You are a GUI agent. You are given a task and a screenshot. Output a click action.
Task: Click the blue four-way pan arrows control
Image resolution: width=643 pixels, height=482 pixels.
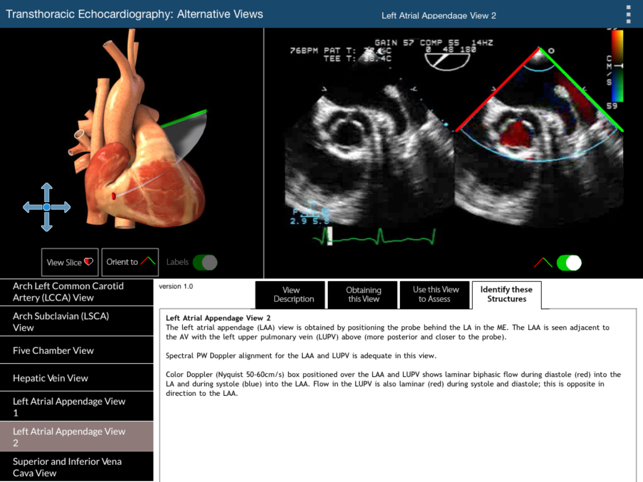47,207
